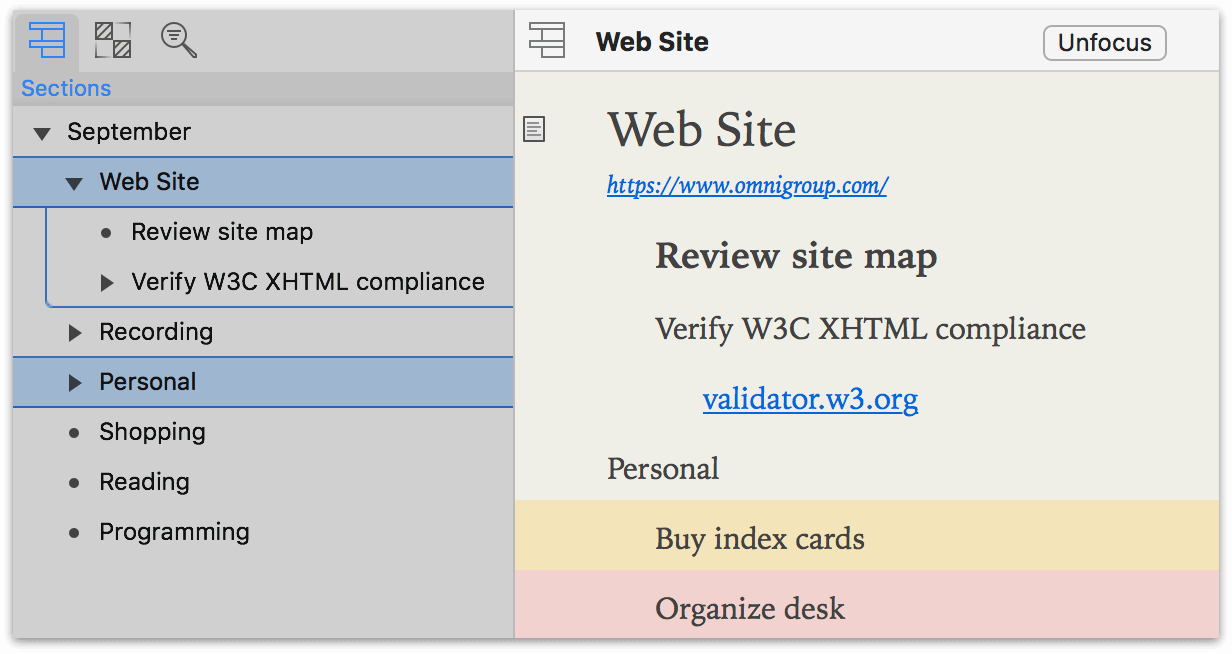Open the validator.w3.org link
The image size is (1232, 654).
810,400
